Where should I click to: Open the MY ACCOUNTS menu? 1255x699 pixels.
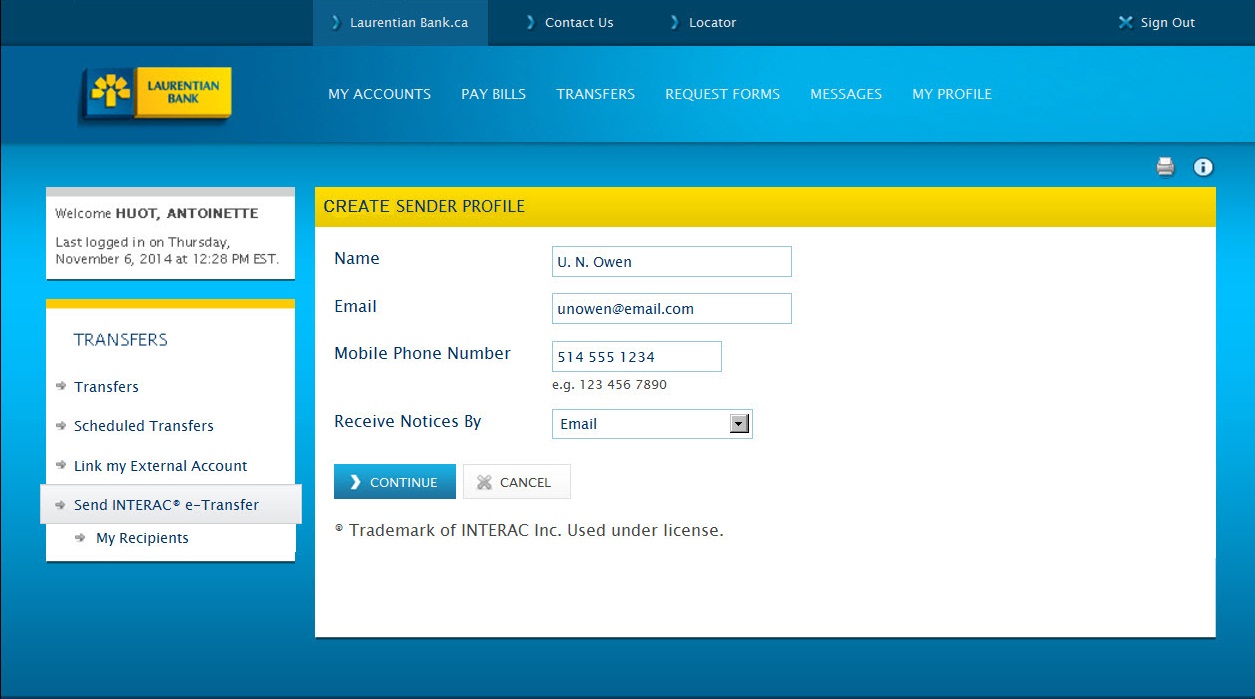pos(380,94)
